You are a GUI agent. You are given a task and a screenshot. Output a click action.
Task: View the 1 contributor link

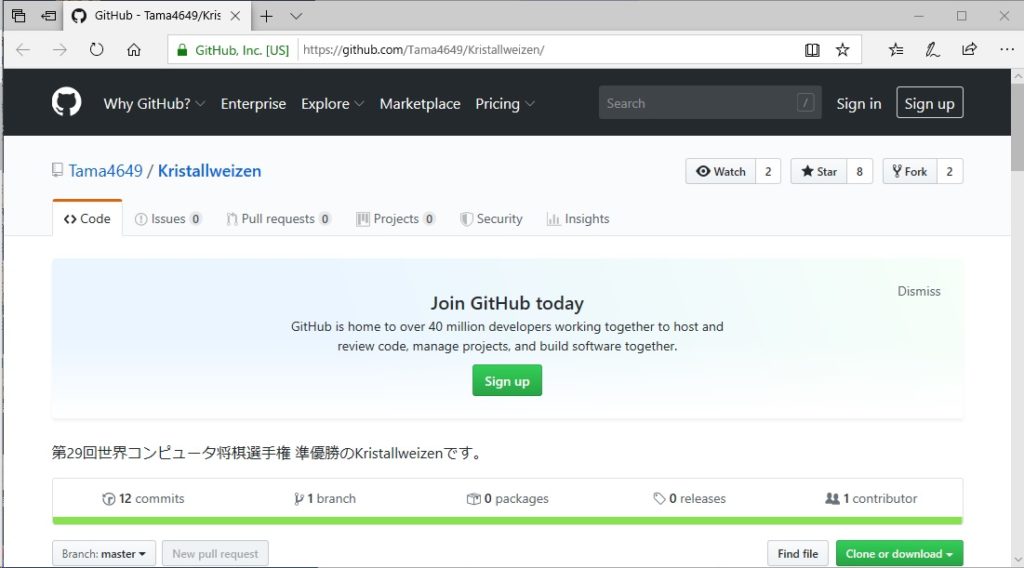point(871,498)
